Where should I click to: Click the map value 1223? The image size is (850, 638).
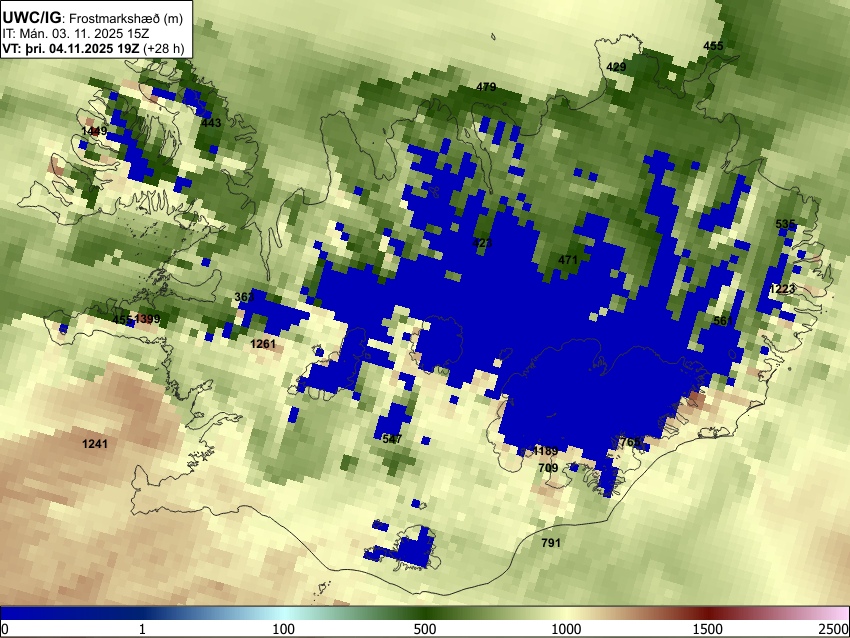coord(782,289)
